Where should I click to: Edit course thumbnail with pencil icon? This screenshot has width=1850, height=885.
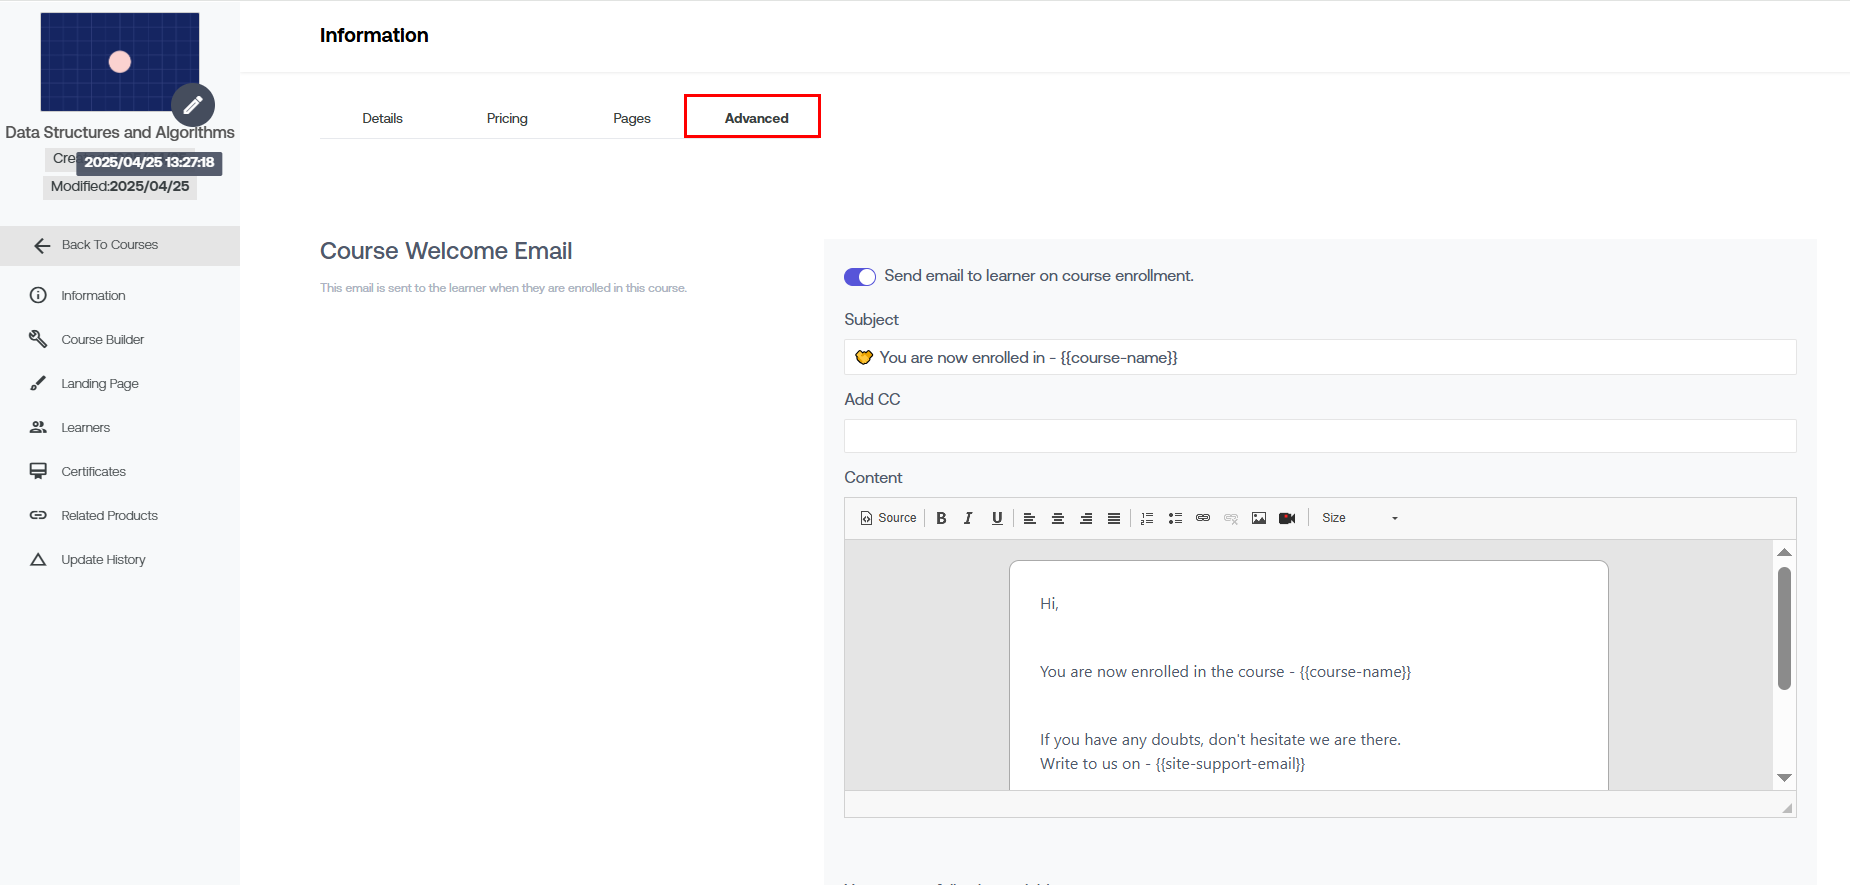click(x=193, y=105)
